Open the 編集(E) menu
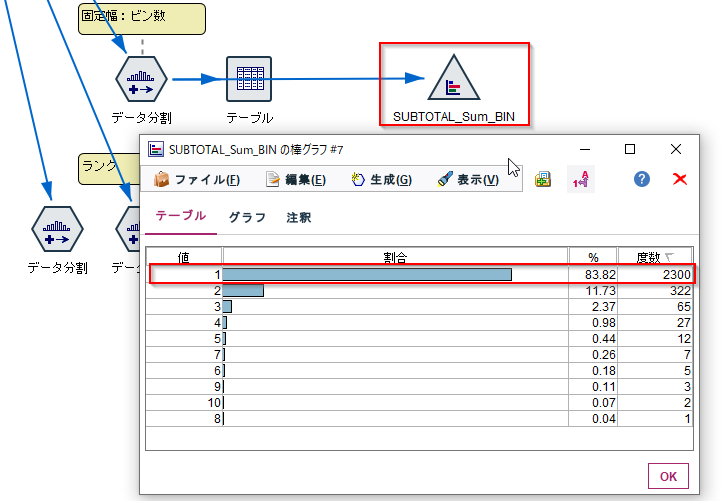 click(296, 179)
